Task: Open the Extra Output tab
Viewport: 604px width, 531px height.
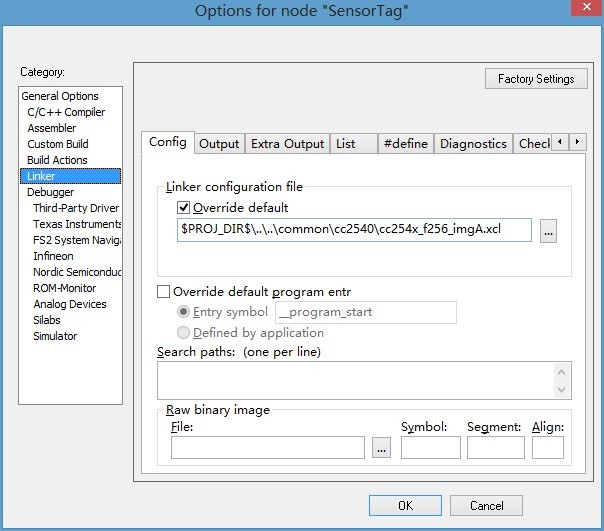Action: point(287,144)
